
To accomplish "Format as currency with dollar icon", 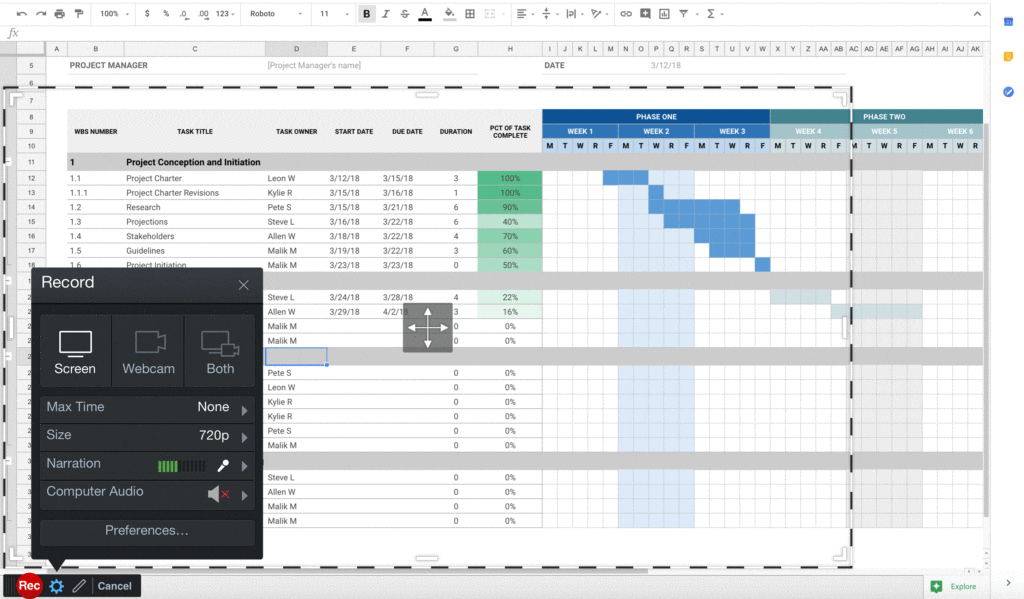I will coord(147,14).
